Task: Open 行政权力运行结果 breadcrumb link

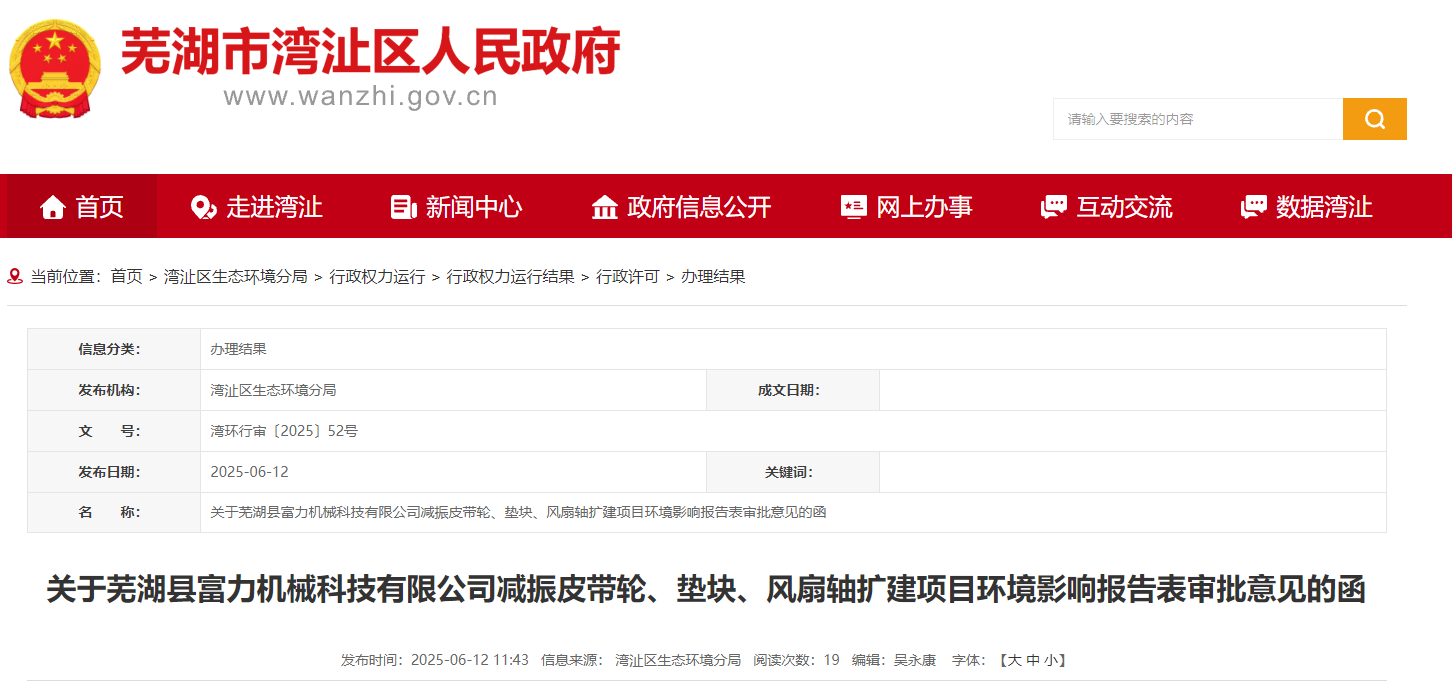Action: (510, 277)
